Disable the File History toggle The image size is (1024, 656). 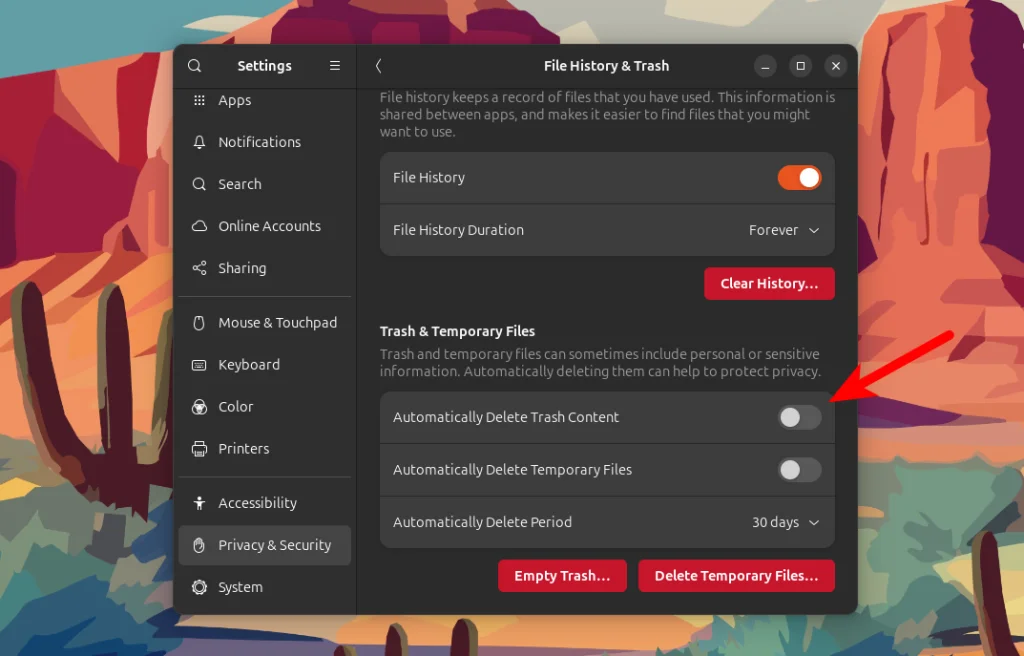click(x=798, y=177)
